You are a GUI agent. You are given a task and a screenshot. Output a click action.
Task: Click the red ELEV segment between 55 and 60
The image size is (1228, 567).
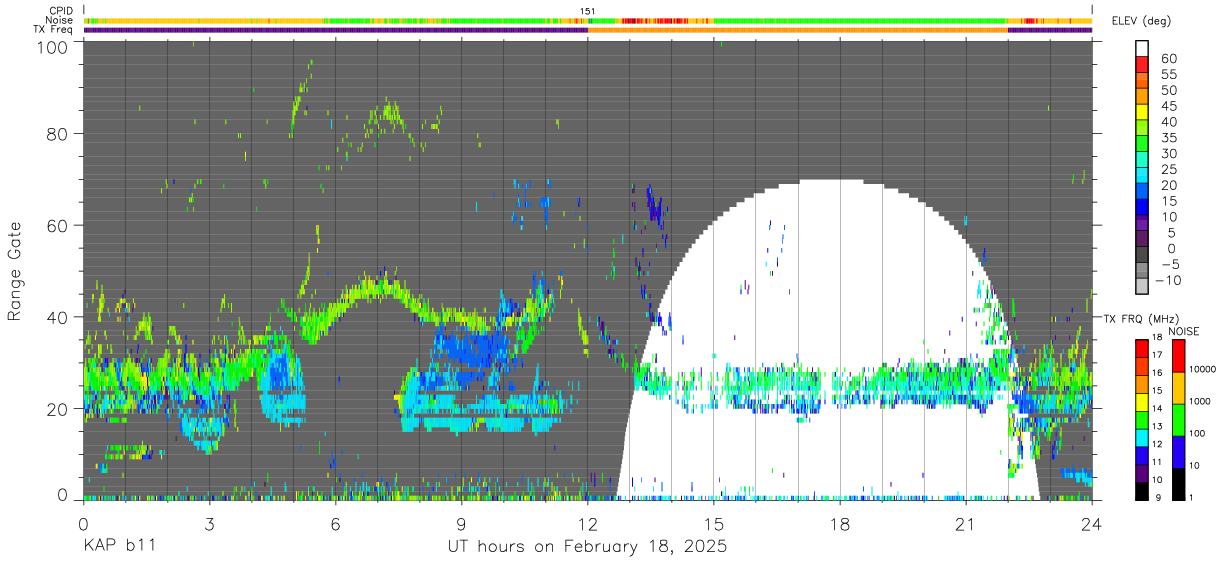(x=1142, y=64)
